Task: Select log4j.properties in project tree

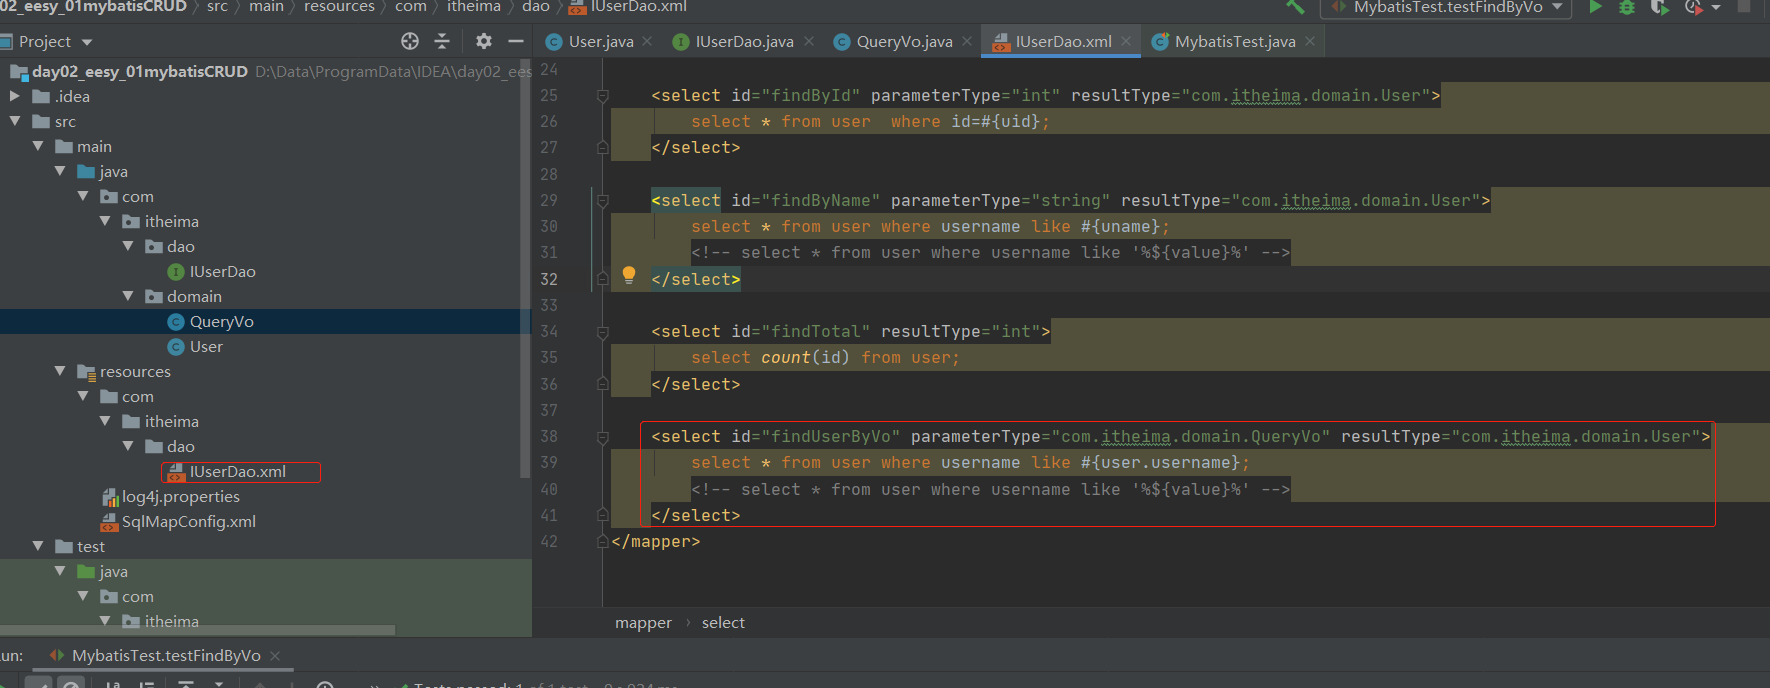Action: (x=171, y=496)
